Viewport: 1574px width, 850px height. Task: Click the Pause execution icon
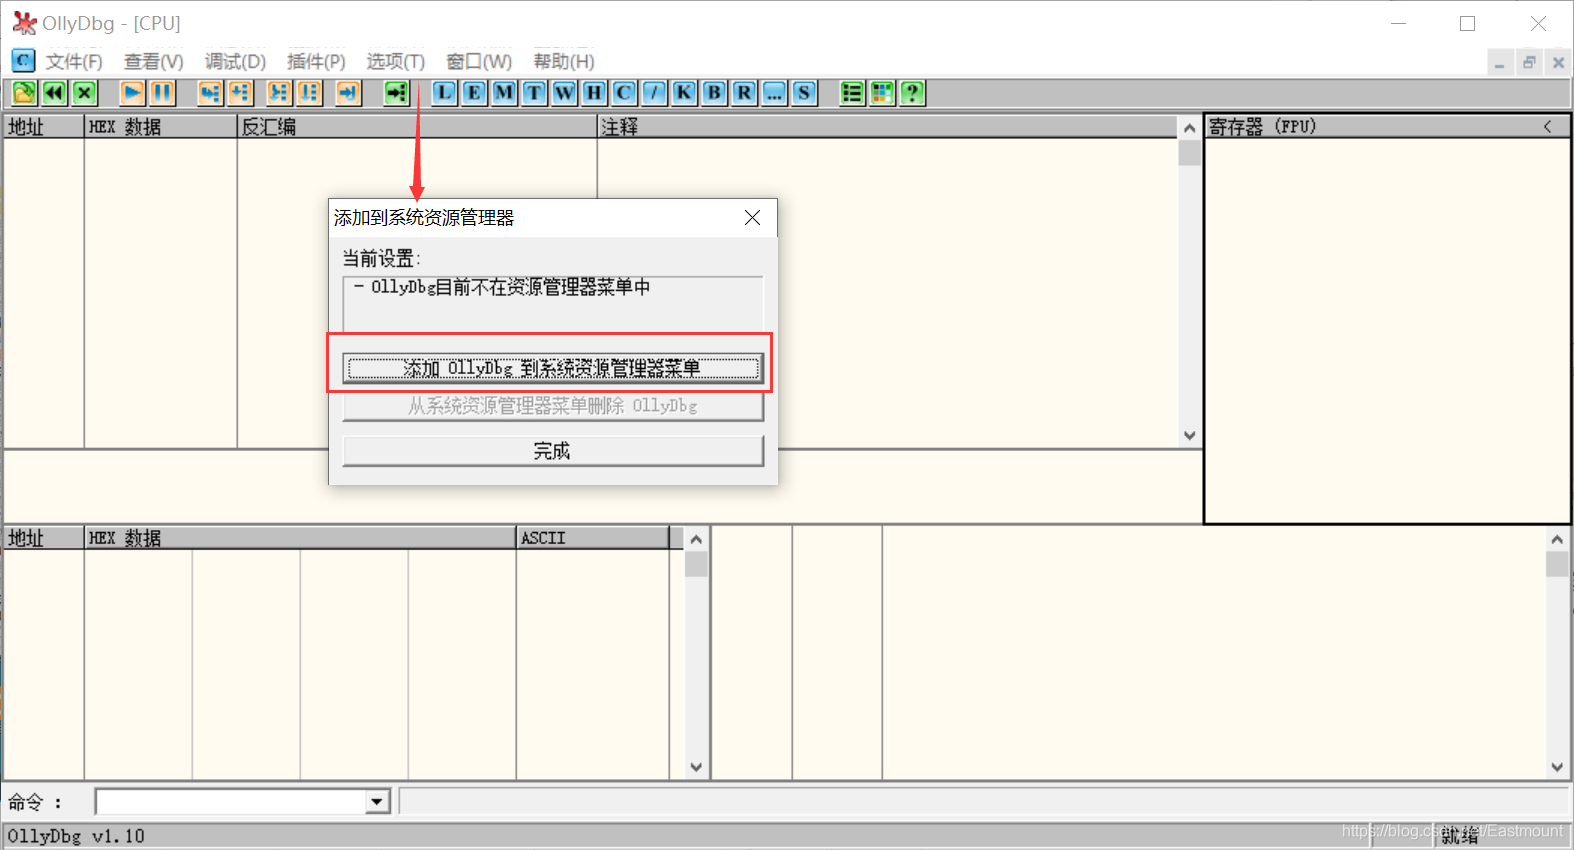[x=162, y=93]
